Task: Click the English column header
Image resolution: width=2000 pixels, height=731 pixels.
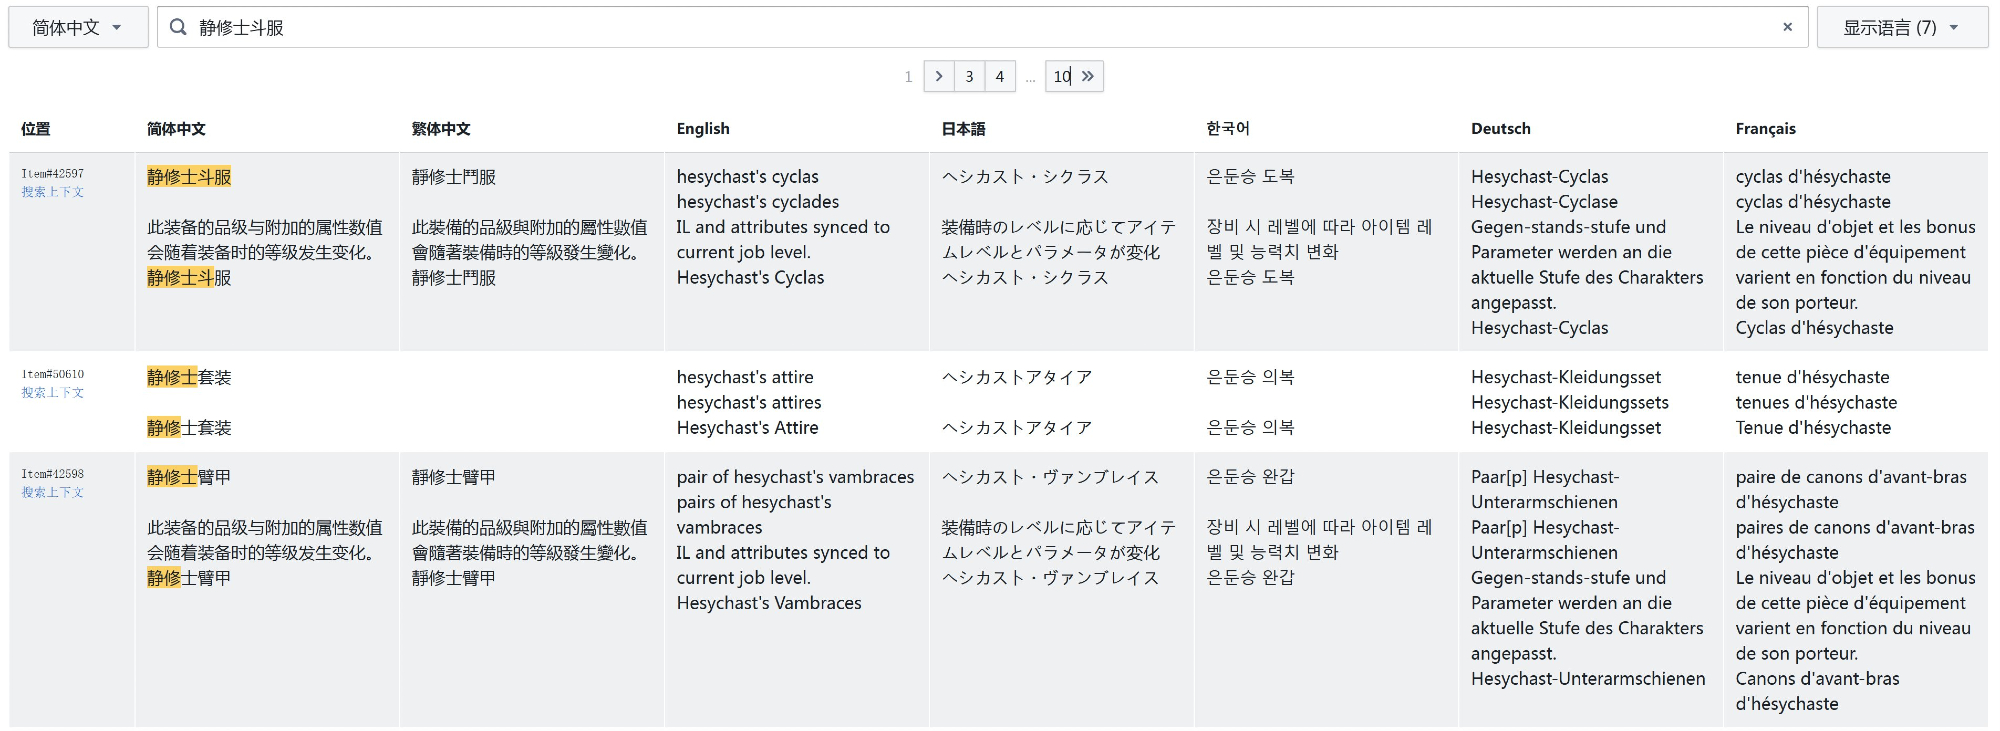Action: pyautogui.click(x=703, y=129)
